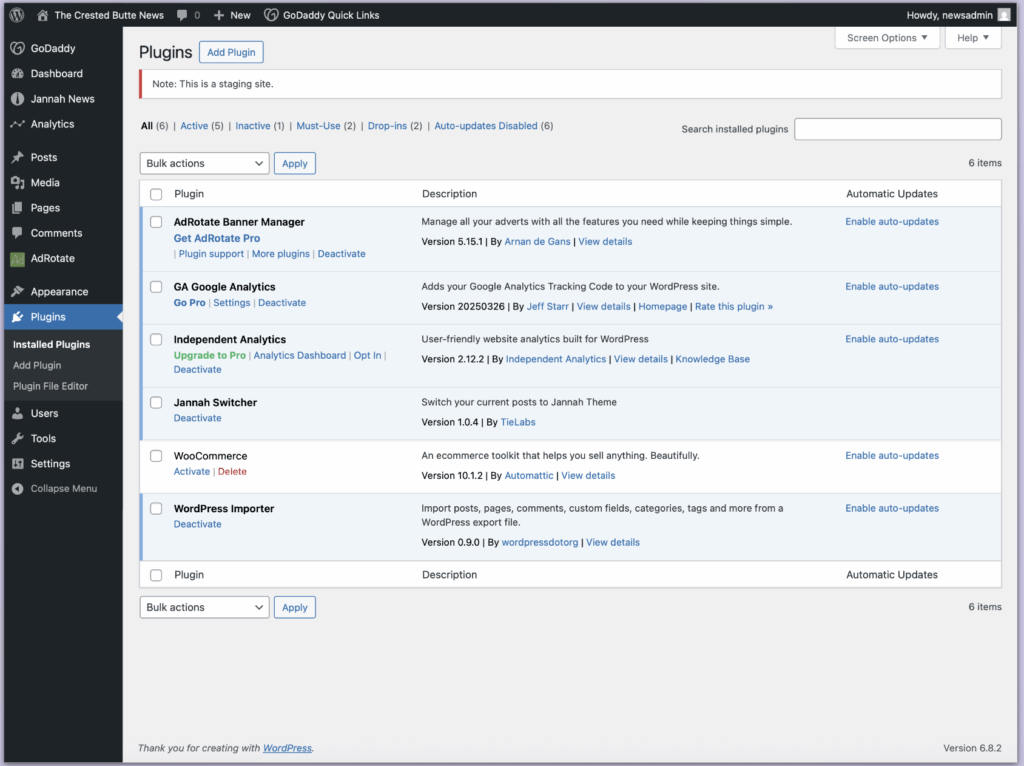This screenshot has width=1024, height=766.
Task: Activate the WooCommerce plugin
Action: click(x=192, y=472)
